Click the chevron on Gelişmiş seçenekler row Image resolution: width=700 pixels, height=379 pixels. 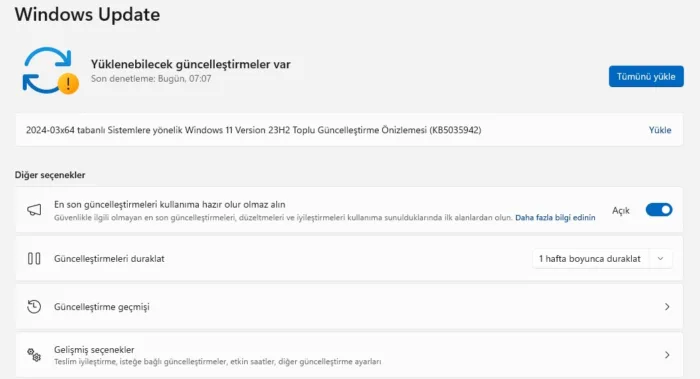(x=667, y=355)
